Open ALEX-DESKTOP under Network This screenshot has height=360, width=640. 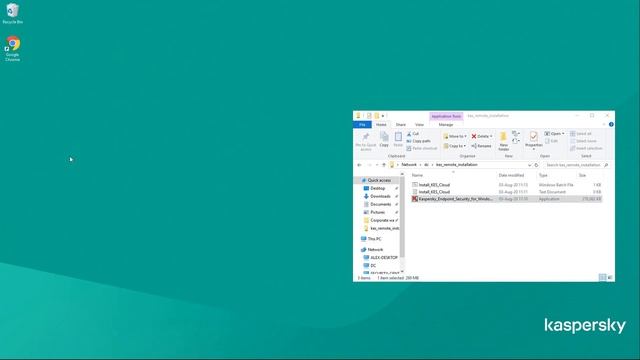(x=380, y=258)
